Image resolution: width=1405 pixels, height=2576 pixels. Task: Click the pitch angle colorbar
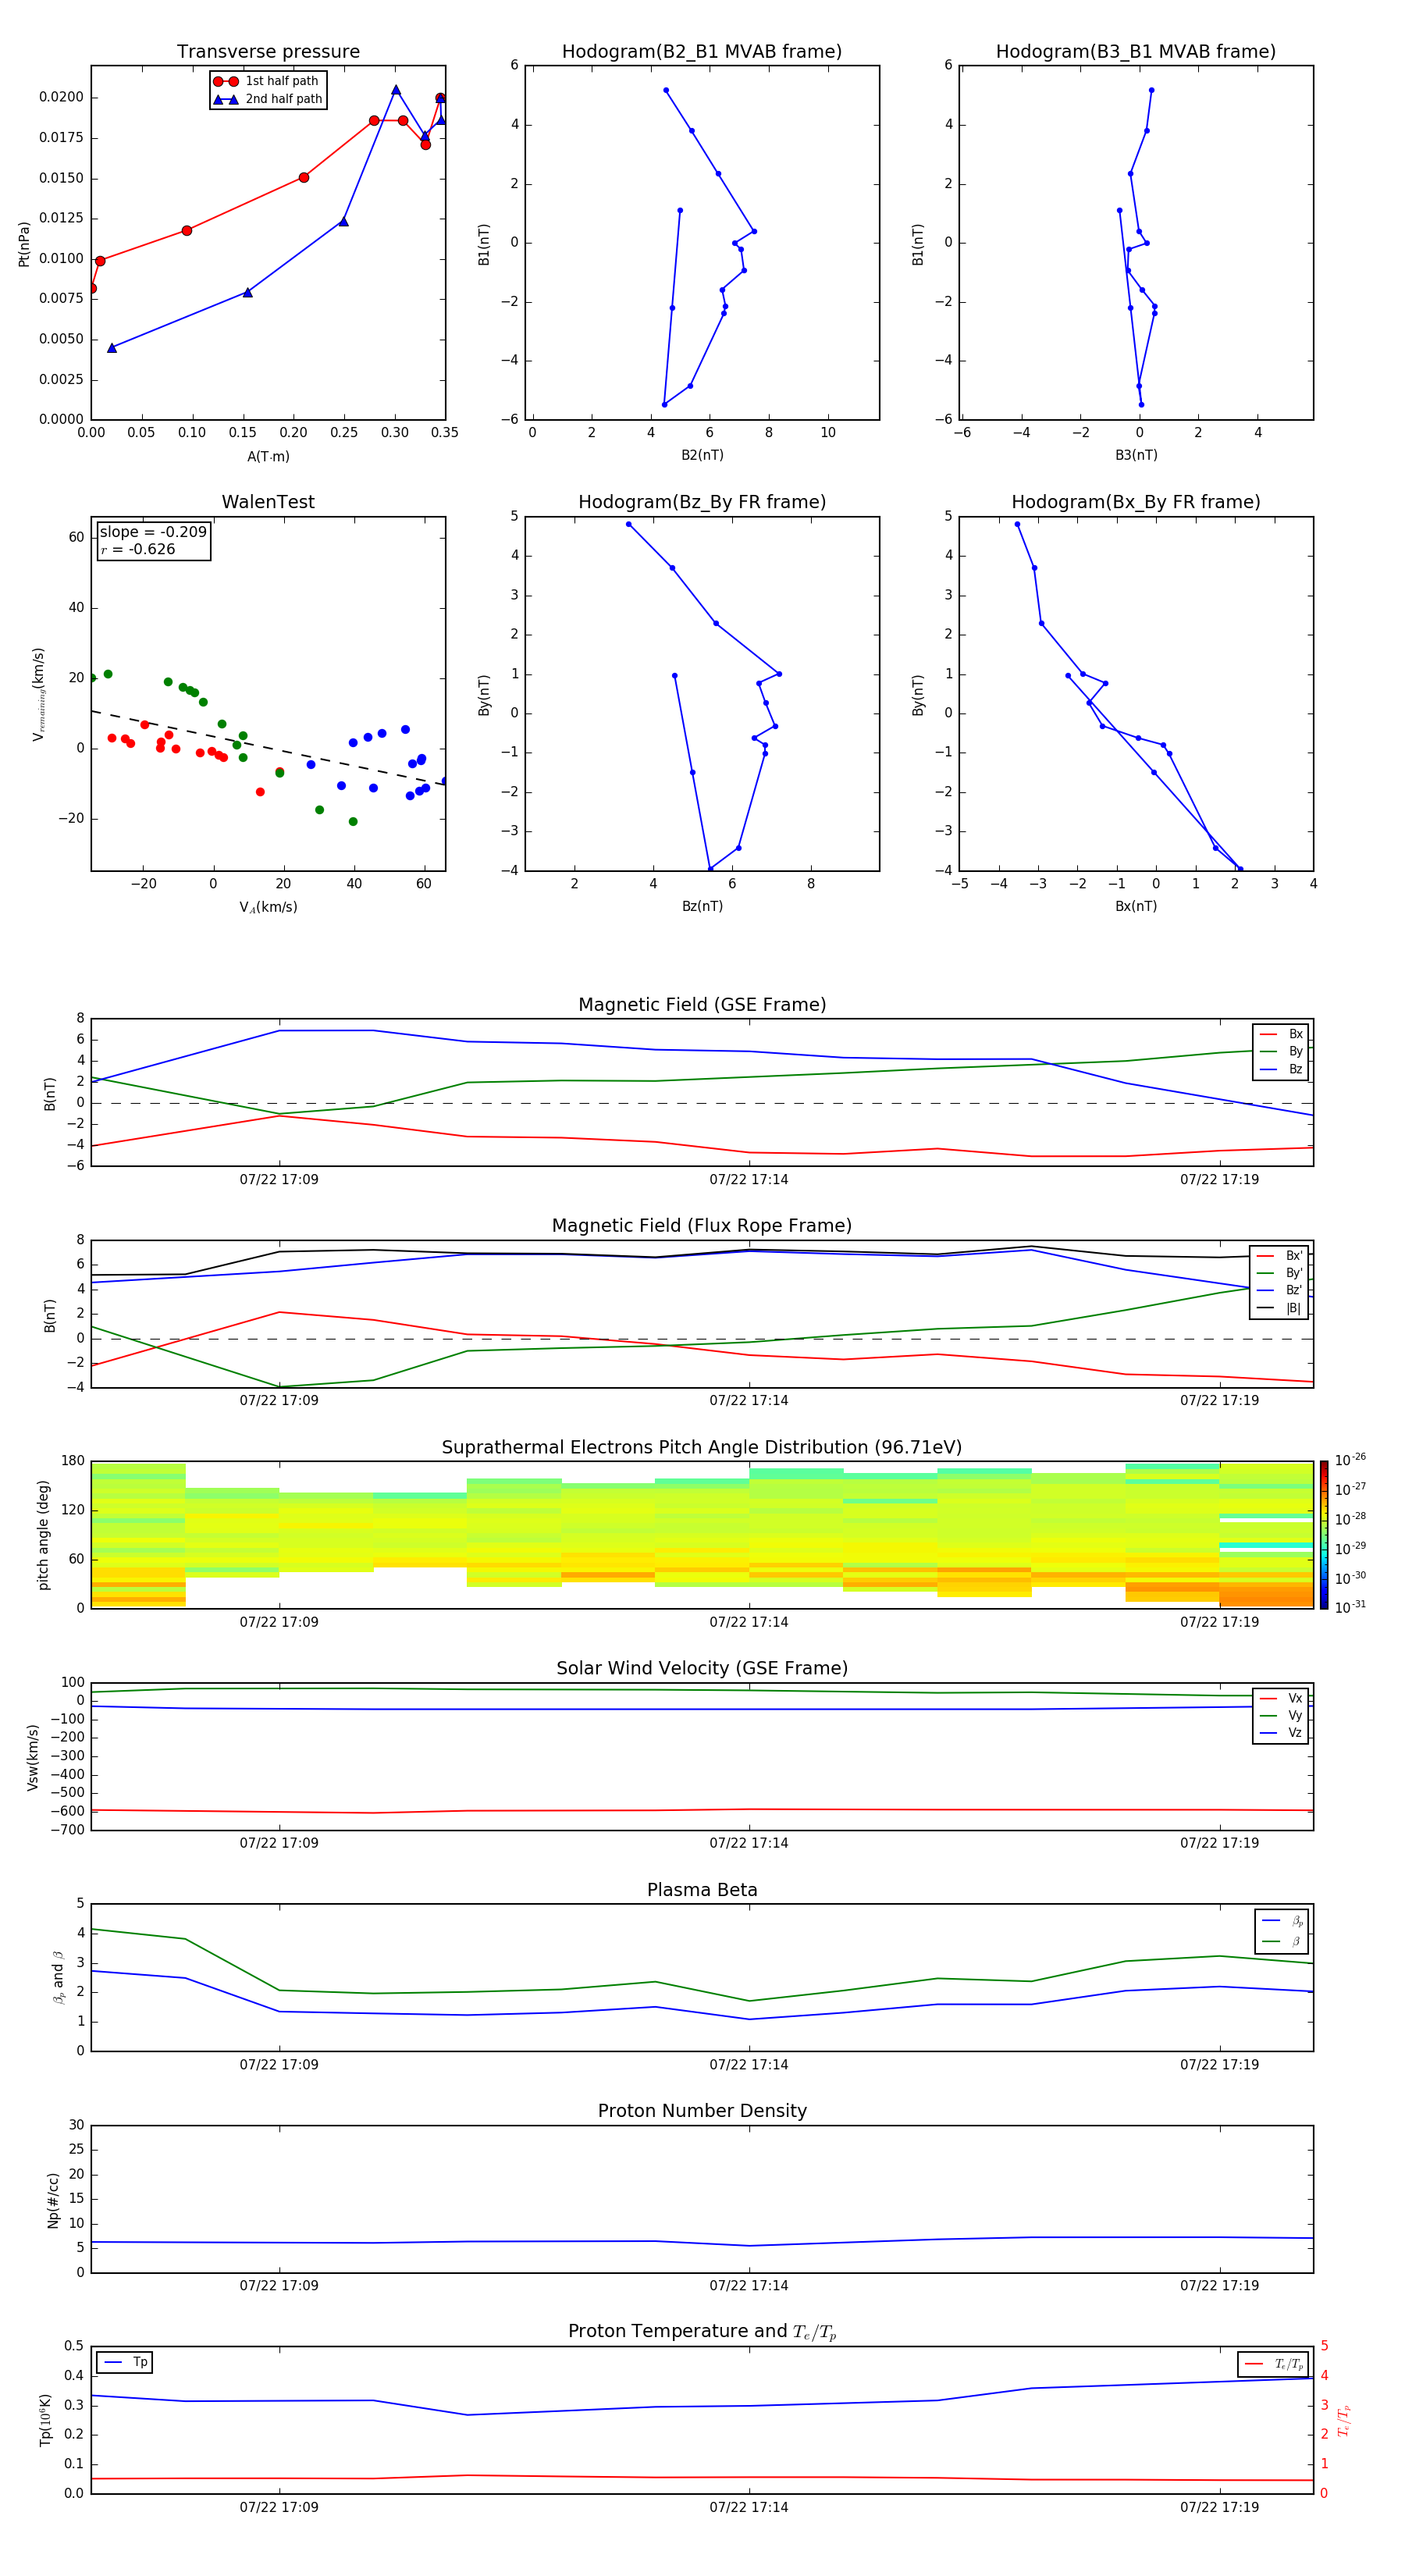click(x=1324, y=1535)
